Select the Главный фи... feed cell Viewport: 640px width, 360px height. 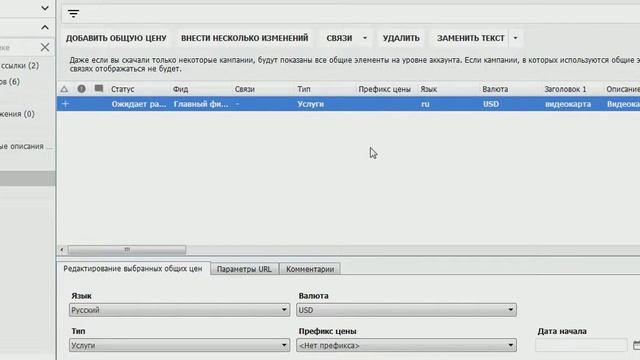pos(201,104)
